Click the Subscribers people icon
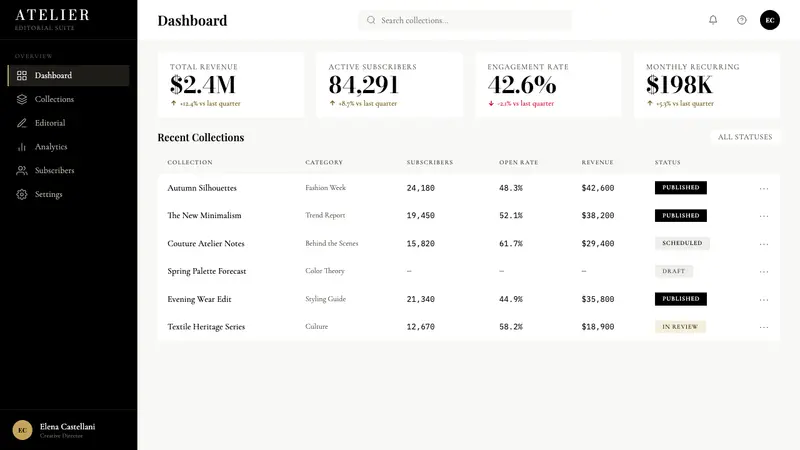Screen dimensions: 800x450 [21, 170]
